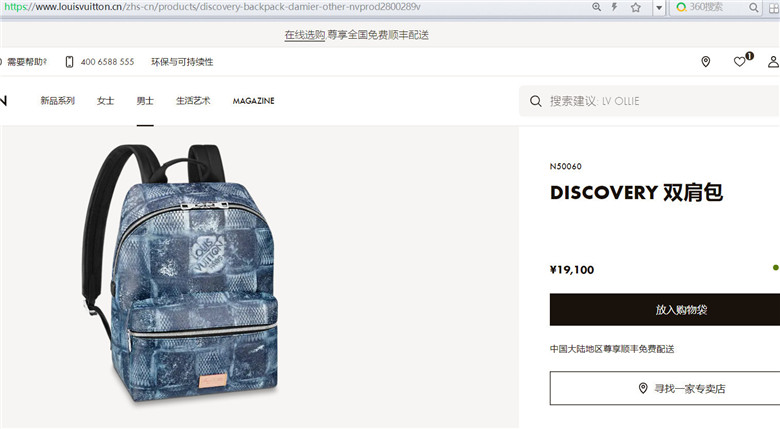This screenshot has height=429, width=780.
Task: Click the lightning speed-mode icon
Action: point(614,7)
